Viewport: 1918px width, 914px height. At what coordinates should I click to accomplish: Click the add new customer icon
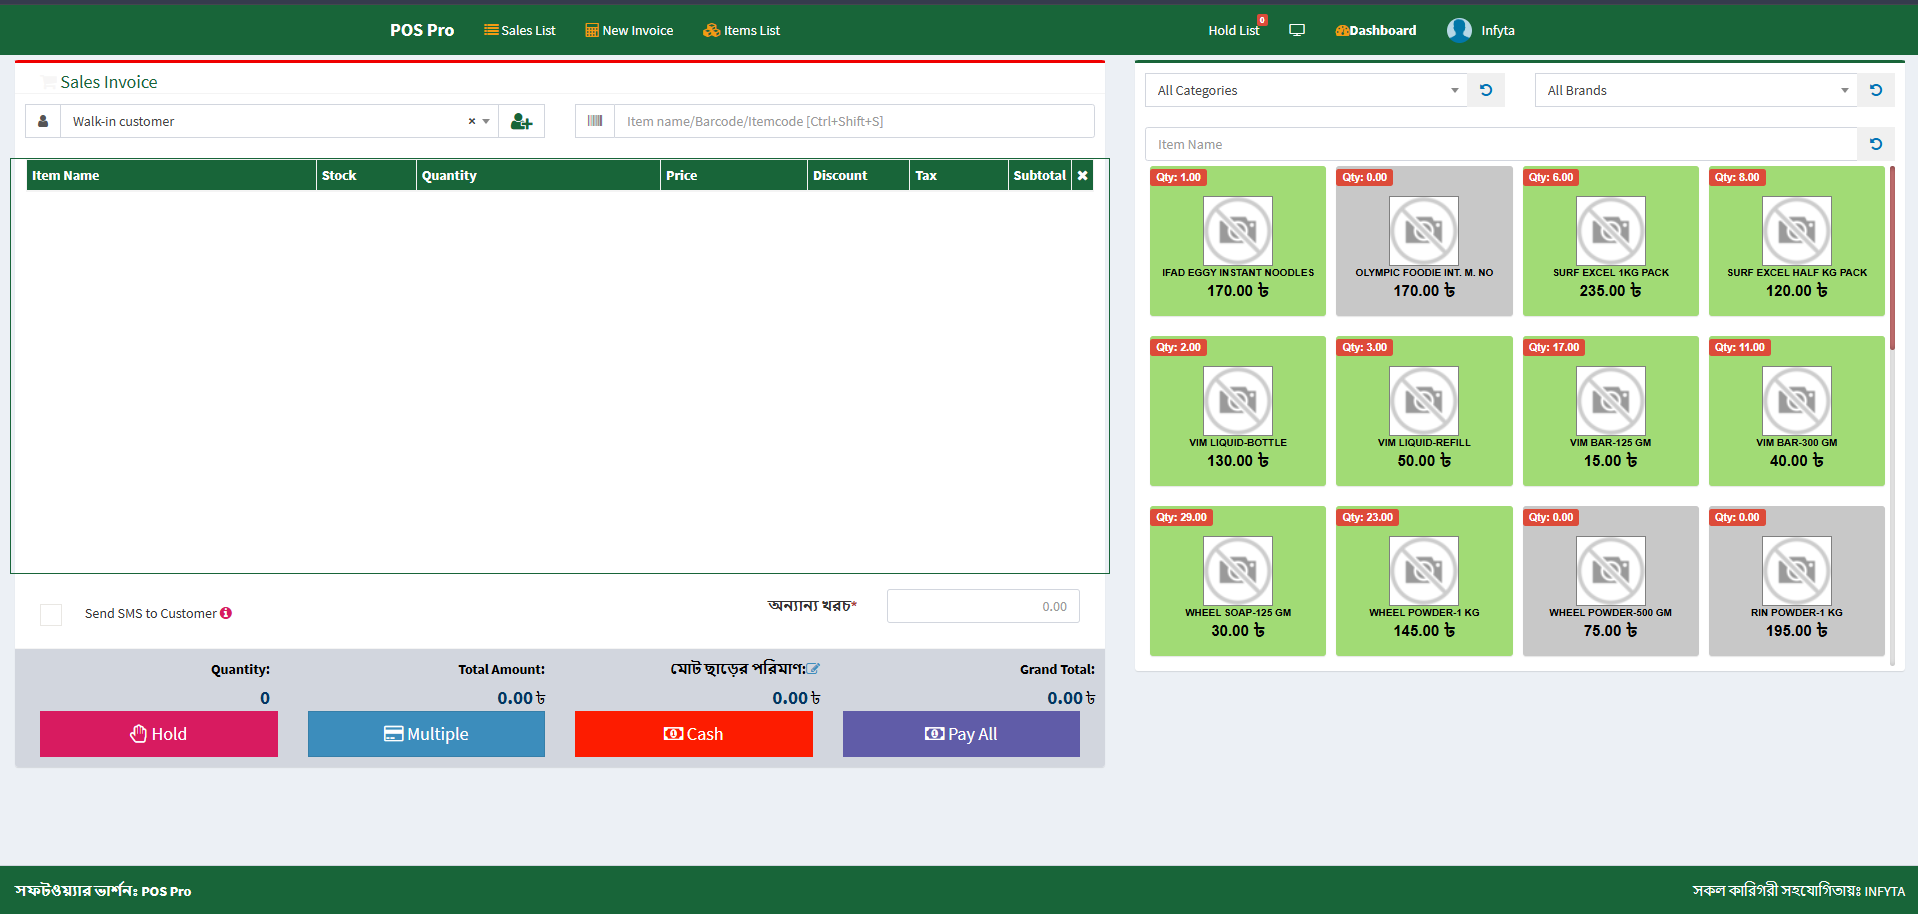point(521,120)
